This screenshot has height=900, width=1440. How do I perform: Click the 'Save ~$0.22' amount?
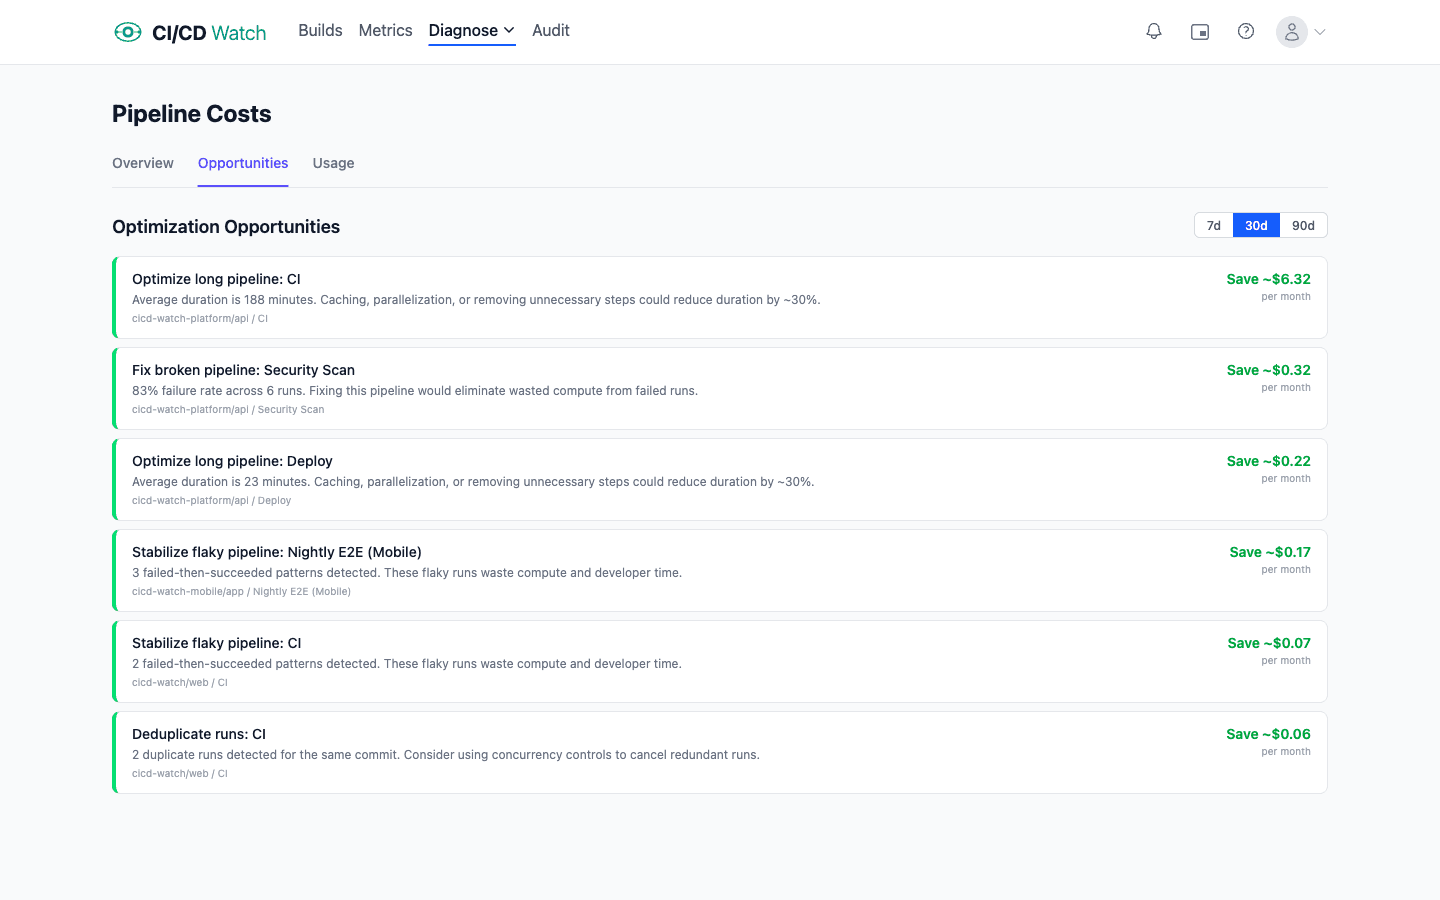1268,461
